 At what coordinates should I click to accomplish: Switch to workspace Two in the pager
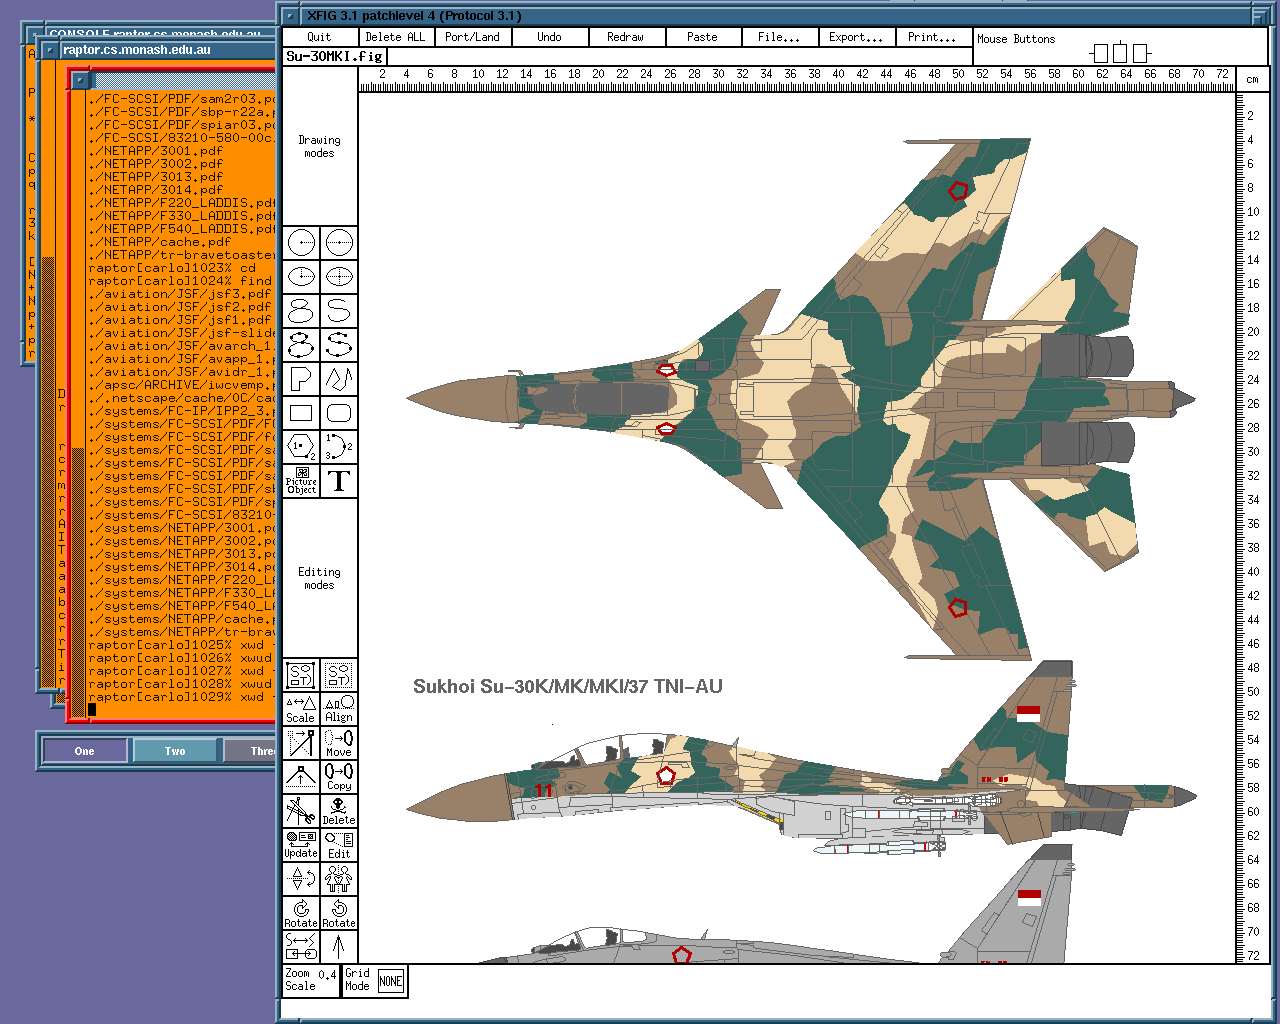[175, 751]
